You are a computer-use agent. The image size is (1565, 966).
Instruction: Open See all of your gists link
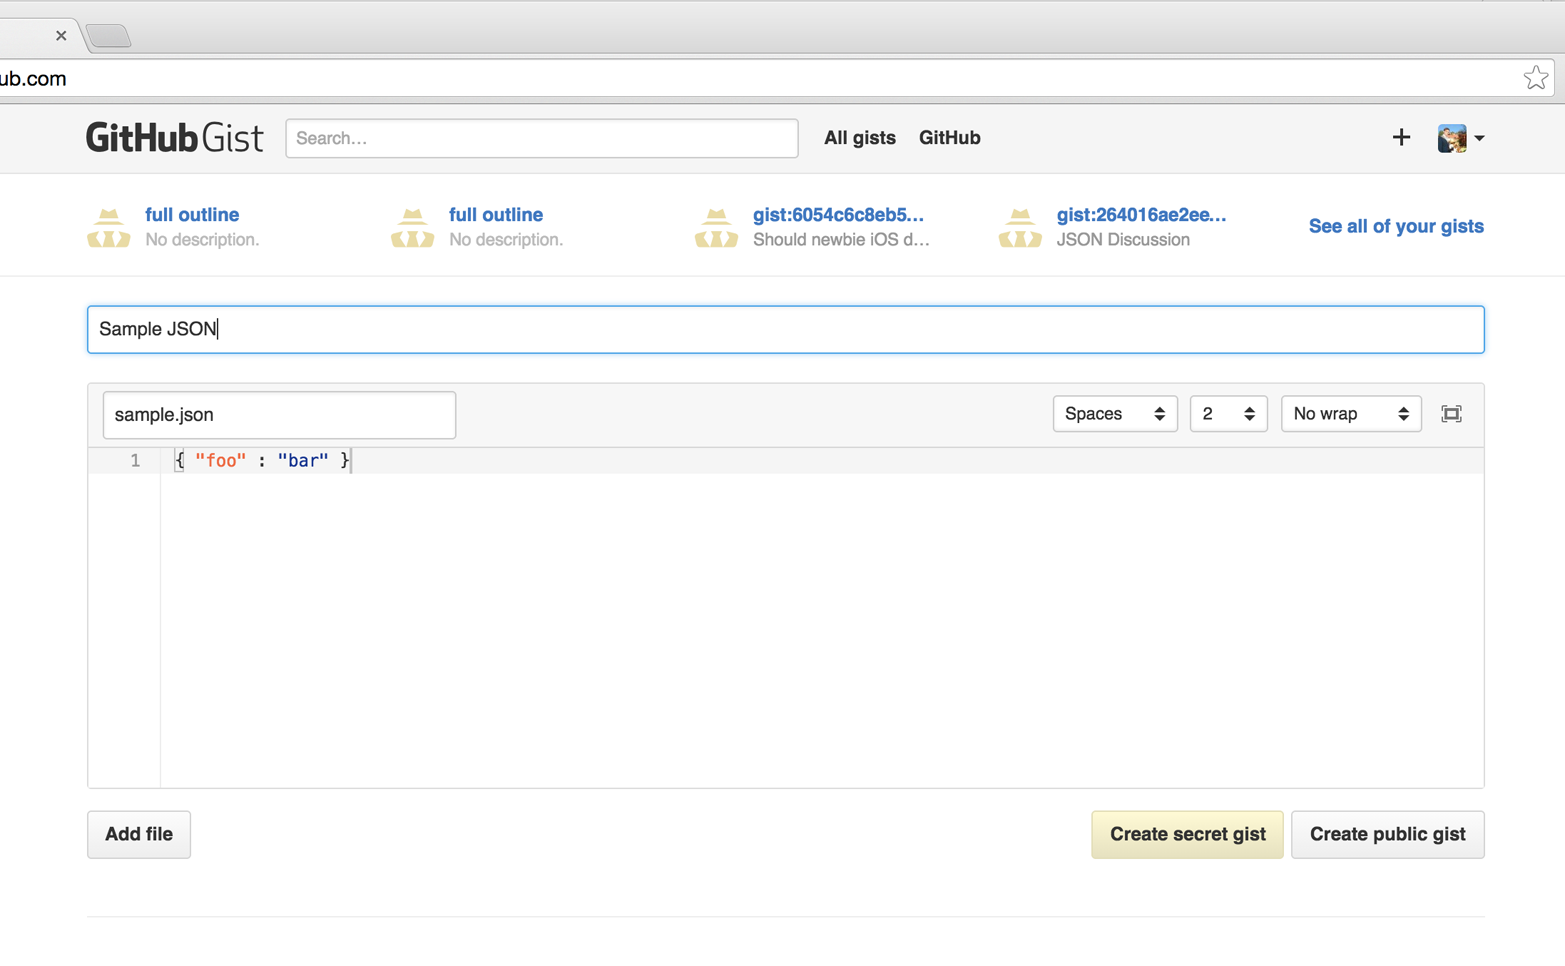coord(1395,226)
